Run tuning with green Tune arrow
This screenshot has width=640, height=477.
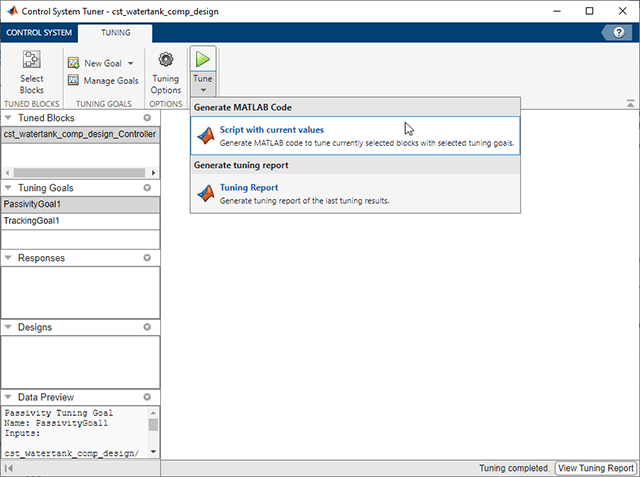click(x=202, y=59)
